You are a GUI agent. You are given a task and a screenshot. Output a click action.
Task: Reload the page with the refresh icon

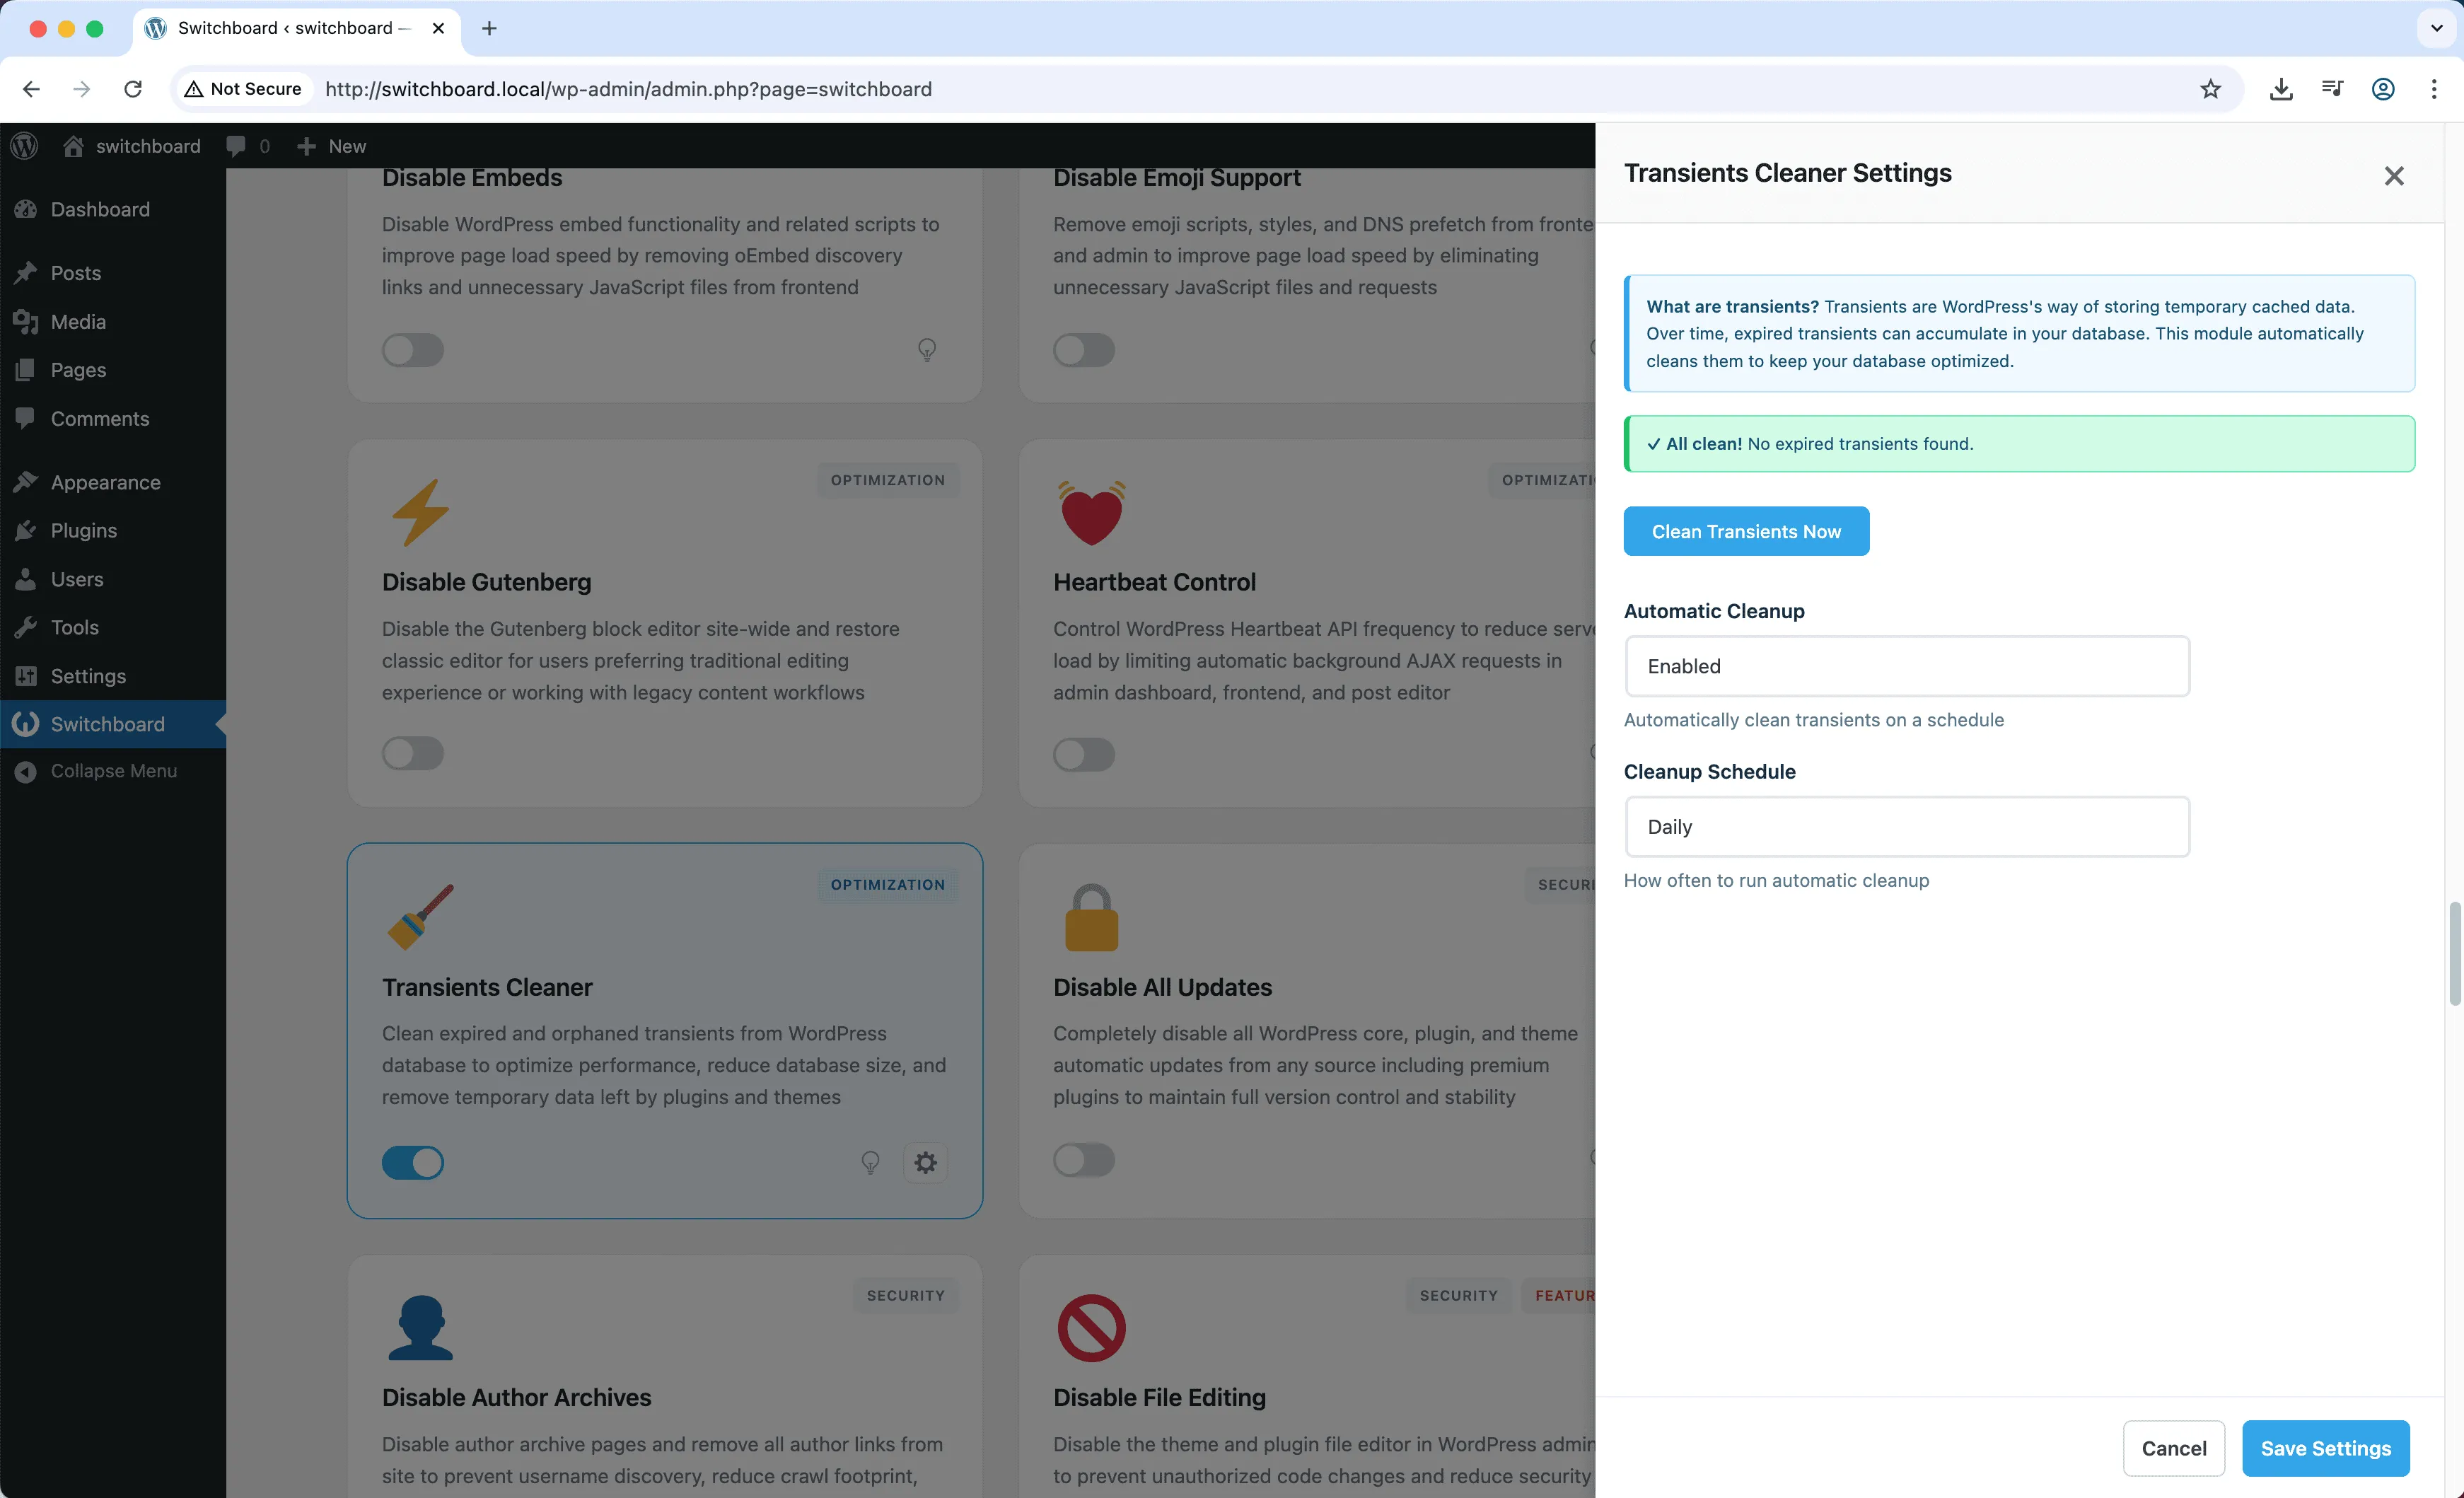[x=133, y=89]
